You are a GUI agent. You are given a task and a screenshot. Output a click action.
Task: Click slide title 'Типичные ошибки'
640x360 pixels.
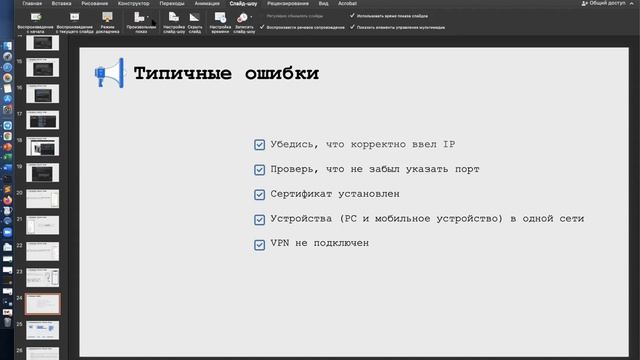click(x=227, y=74)
